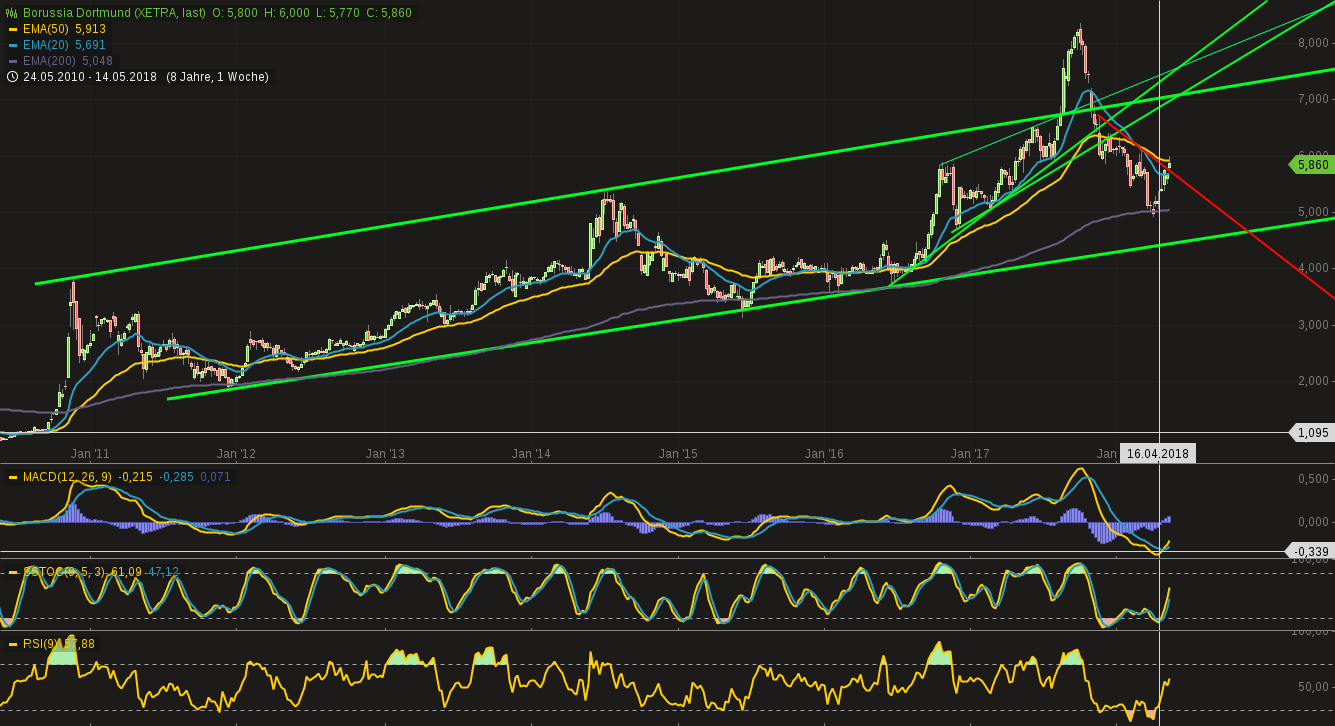
Task: Click the Jan '16 time axis label
Action: click(824, 454)
